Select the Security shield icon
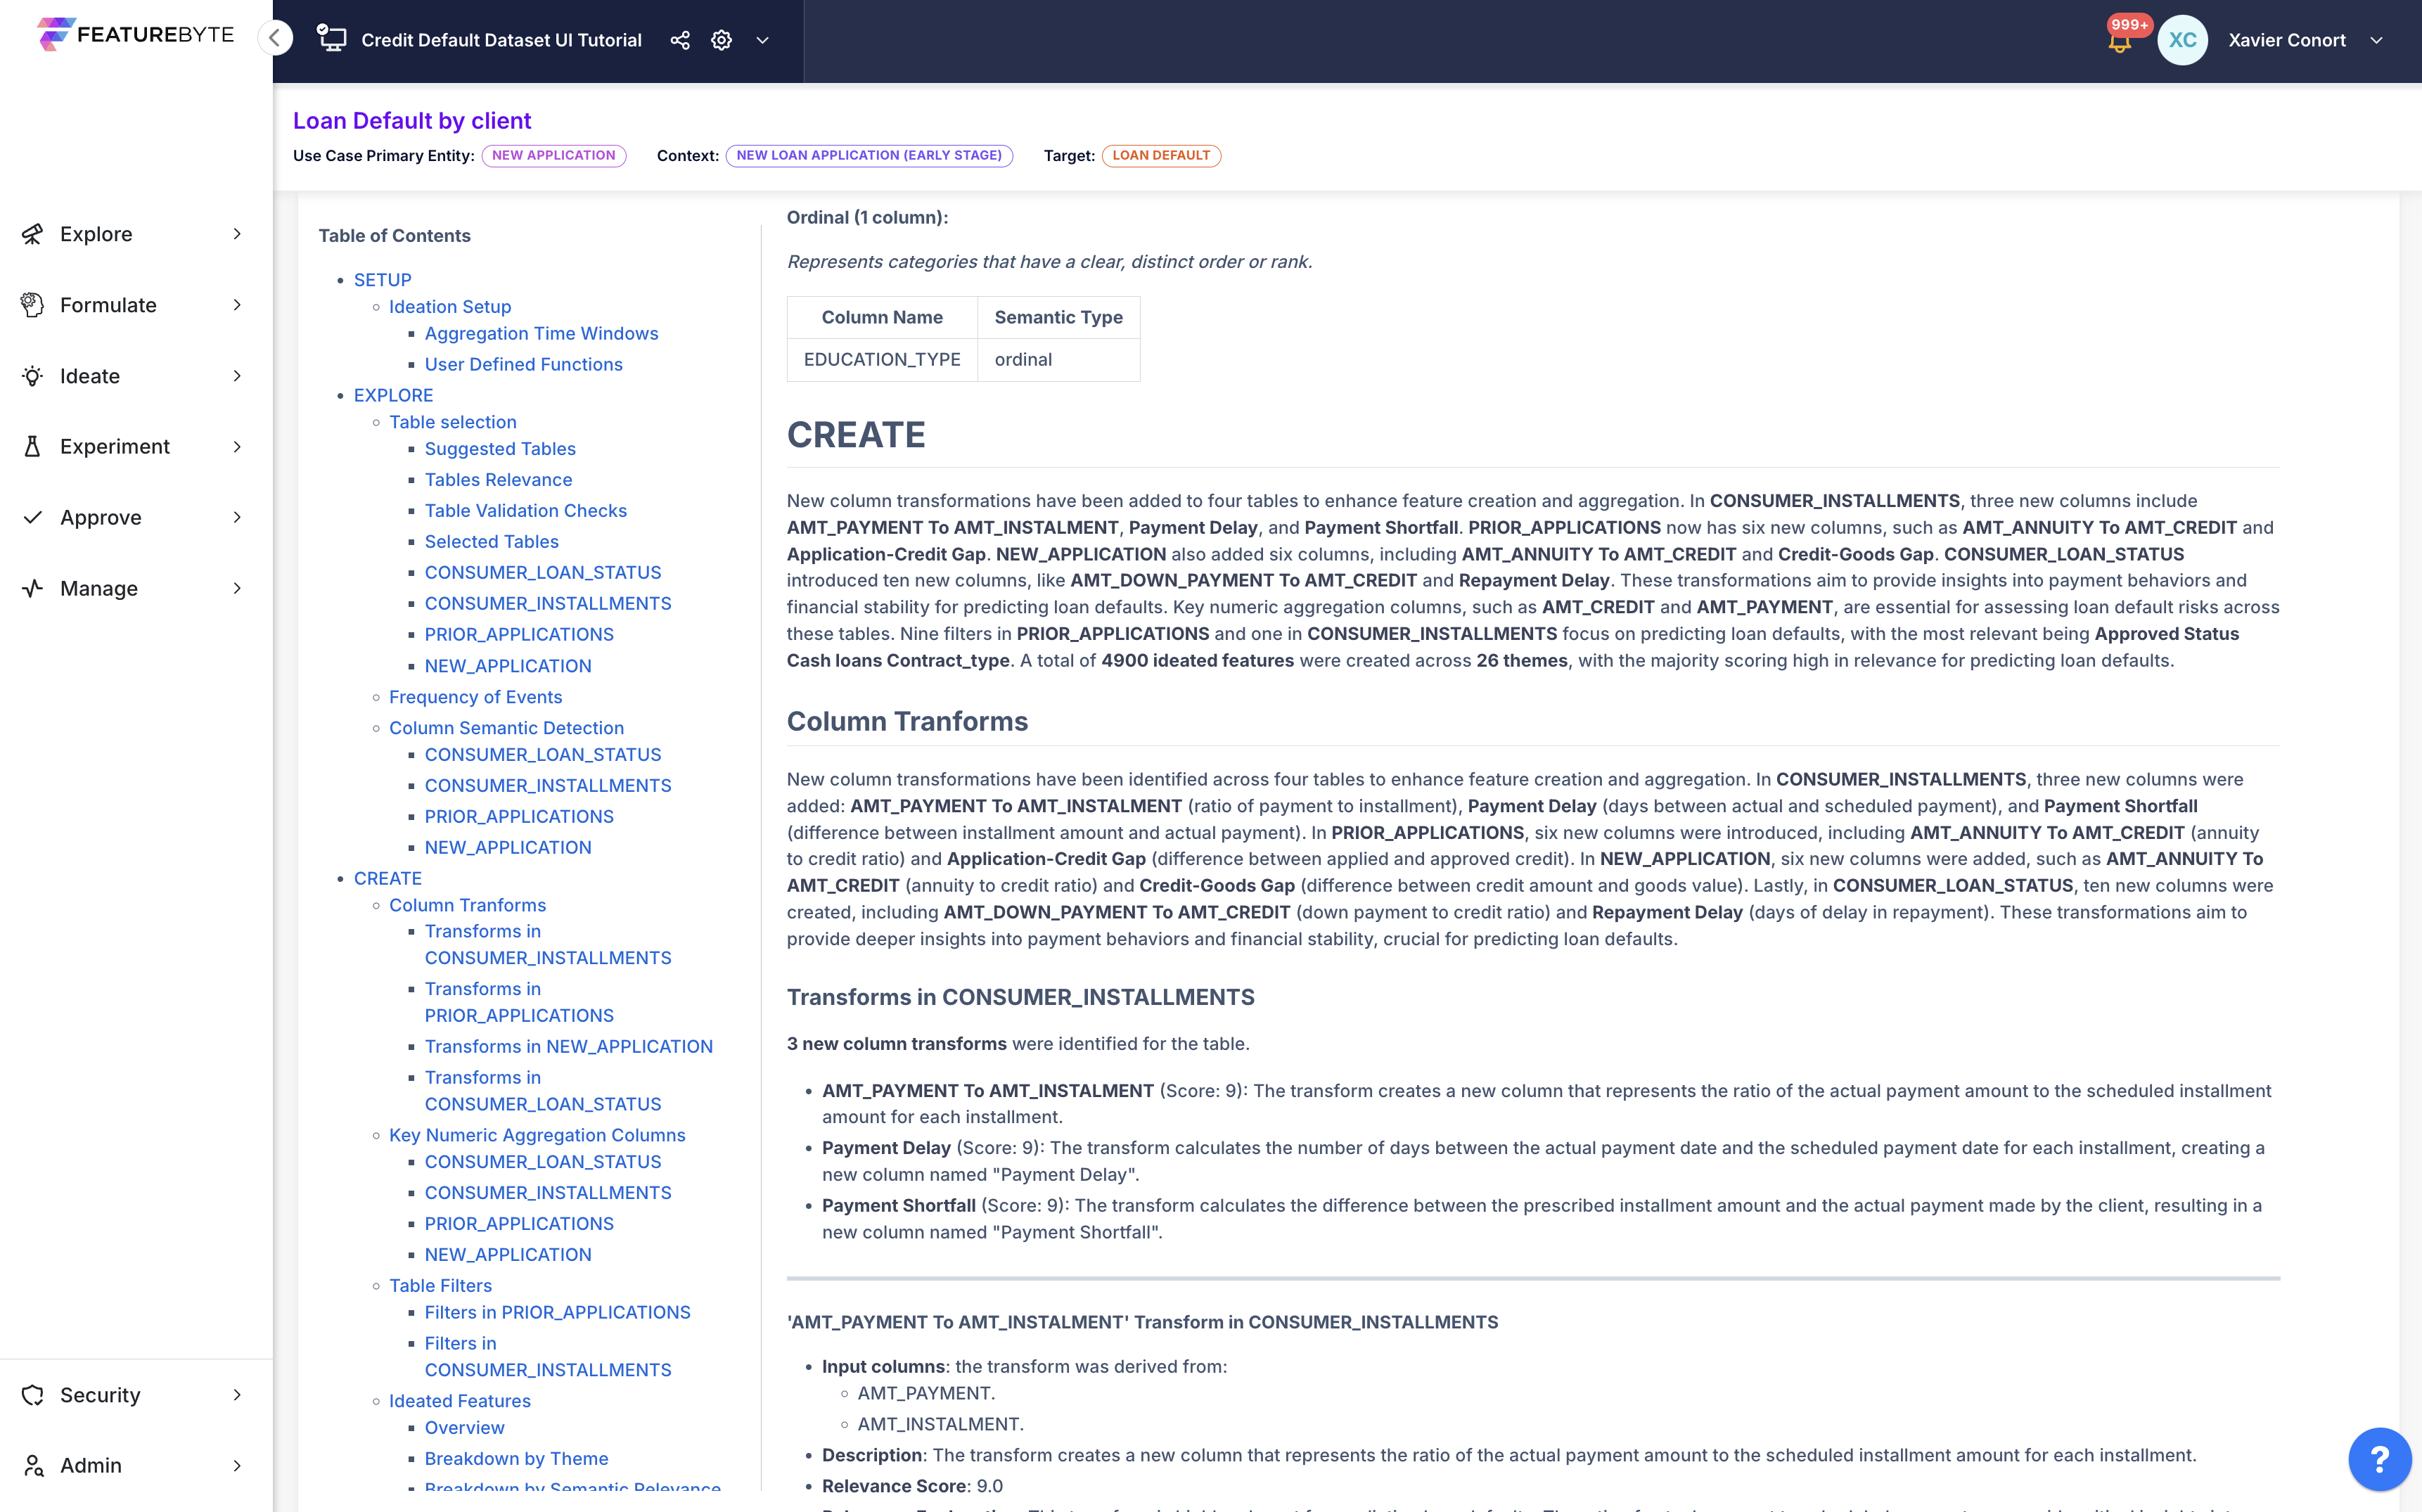Screen dimensions: 2422x1512 pos(32,1394)
